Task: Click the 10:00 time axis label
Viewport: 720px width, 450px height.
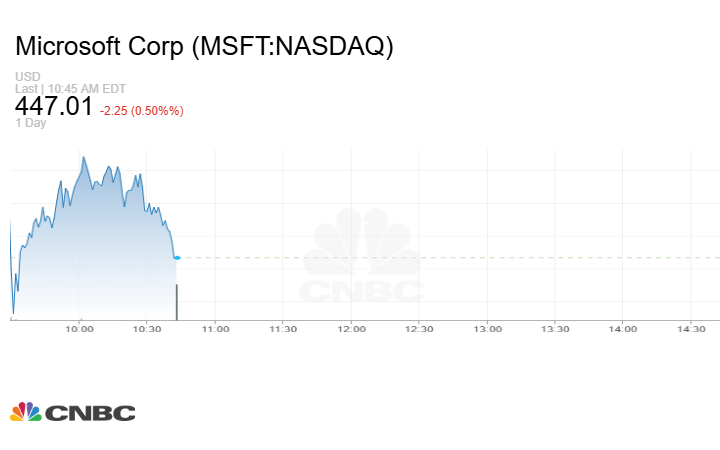Action: 79,328
